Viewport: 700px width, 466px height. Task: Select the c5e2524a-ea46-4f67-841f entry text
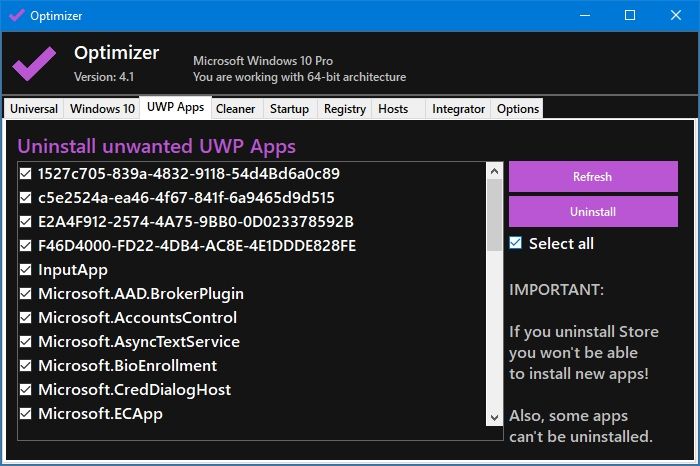[186, 198]
